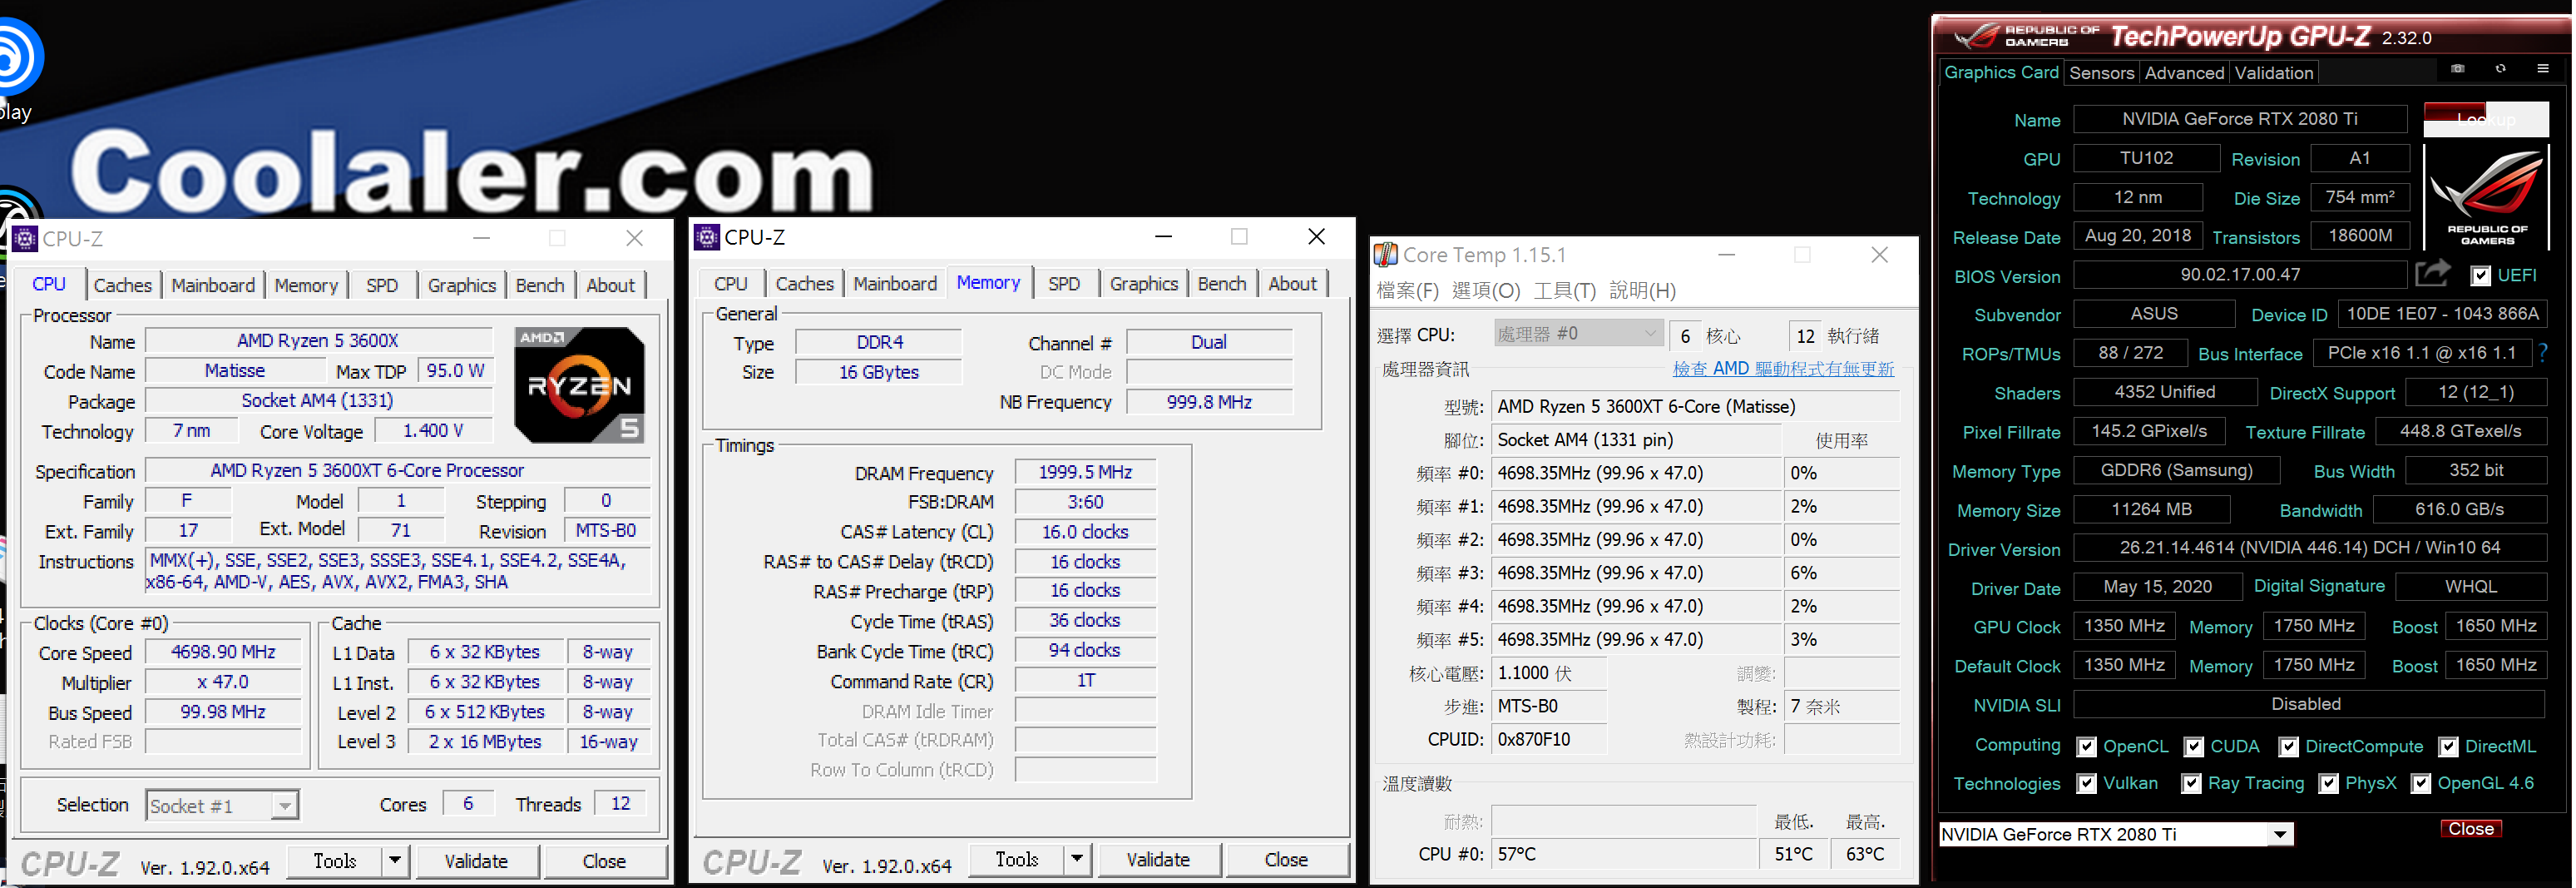Toggle the OpenGL 4.6 checkbox
2576x888 pixels.
[2420, 784]
